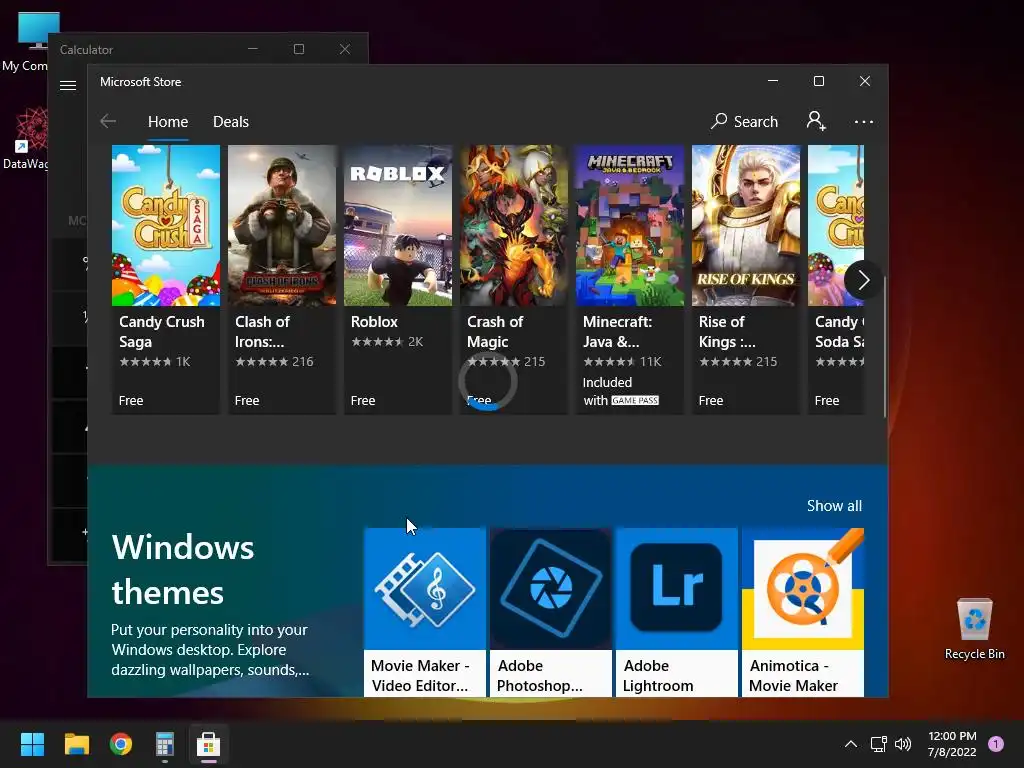Screen dimensions: 1024x768
Task: Click the Roblox star rating 2K
Action: [387, 342]
